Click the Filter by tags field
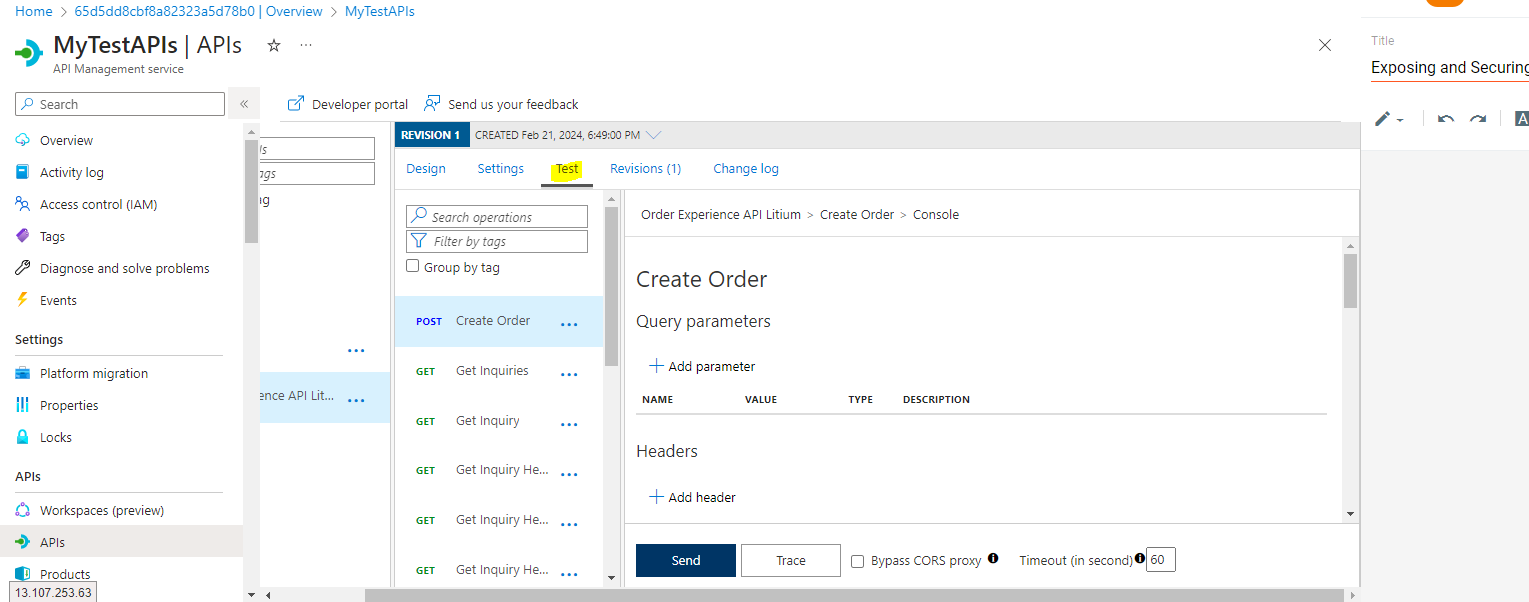The image size is (1529, 602). (497, 241)
